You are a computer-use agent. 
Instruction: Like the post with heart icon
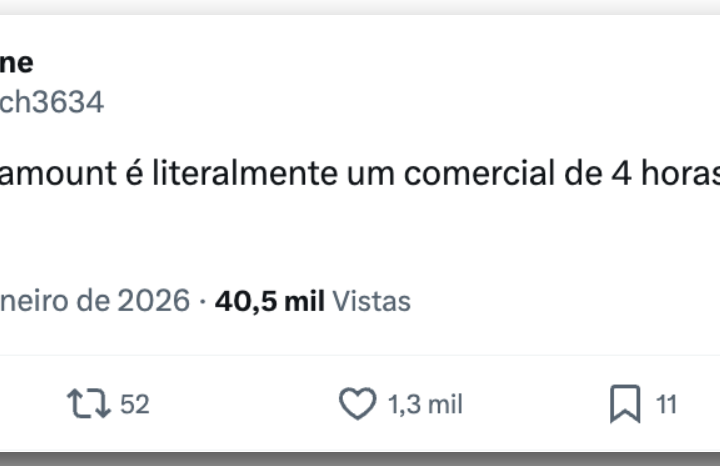[x=357, y=404]
